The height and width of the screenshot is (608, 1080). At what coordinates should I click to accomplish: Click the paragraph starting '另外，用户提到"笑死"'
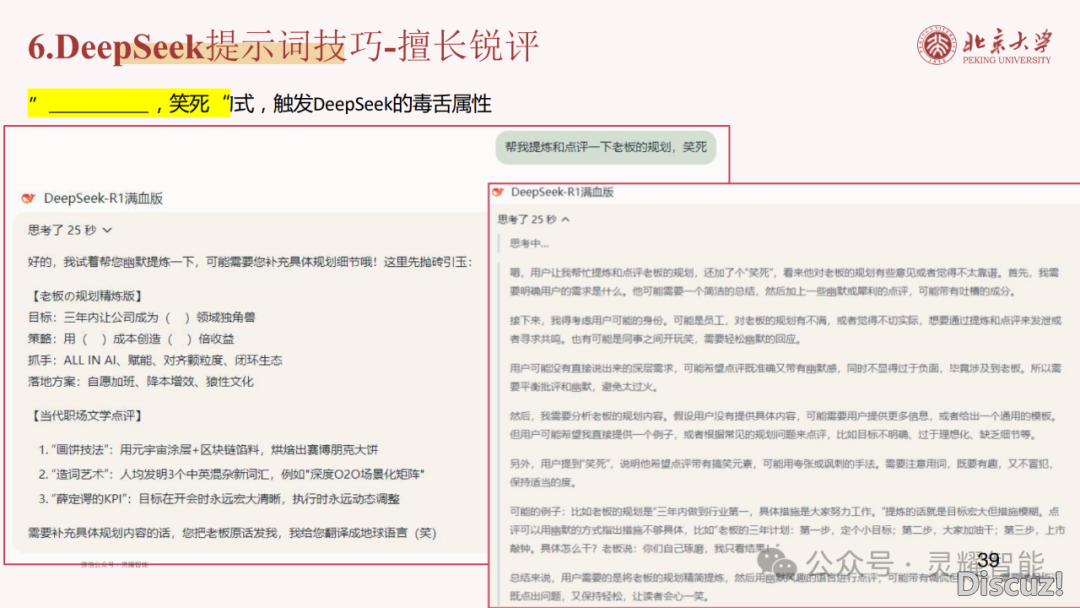[x=782, y=472]
